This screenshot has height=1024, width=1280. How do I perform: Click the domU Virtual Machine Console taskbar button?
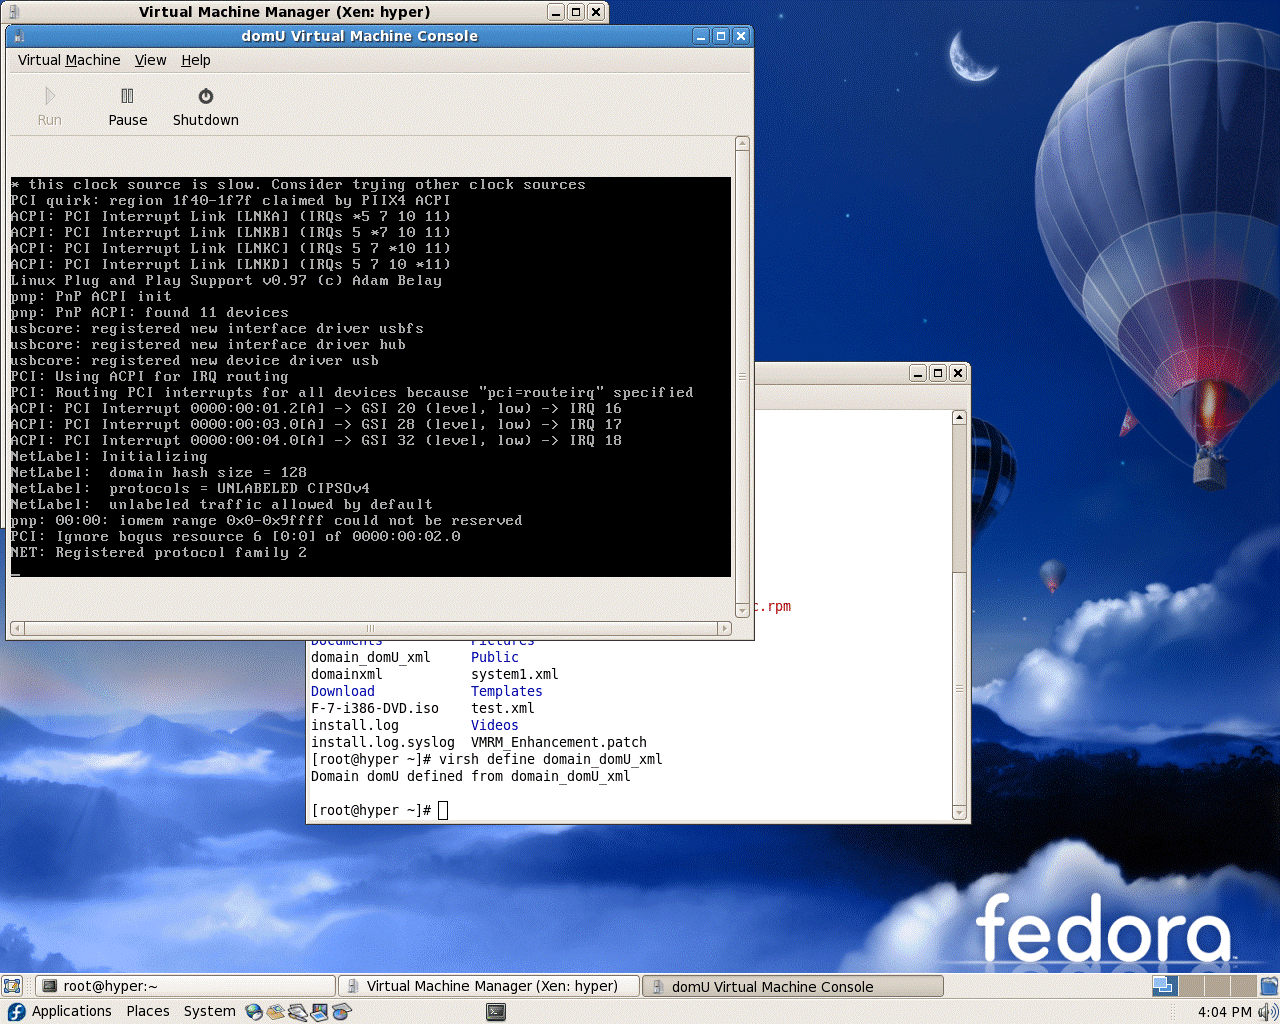792,986
